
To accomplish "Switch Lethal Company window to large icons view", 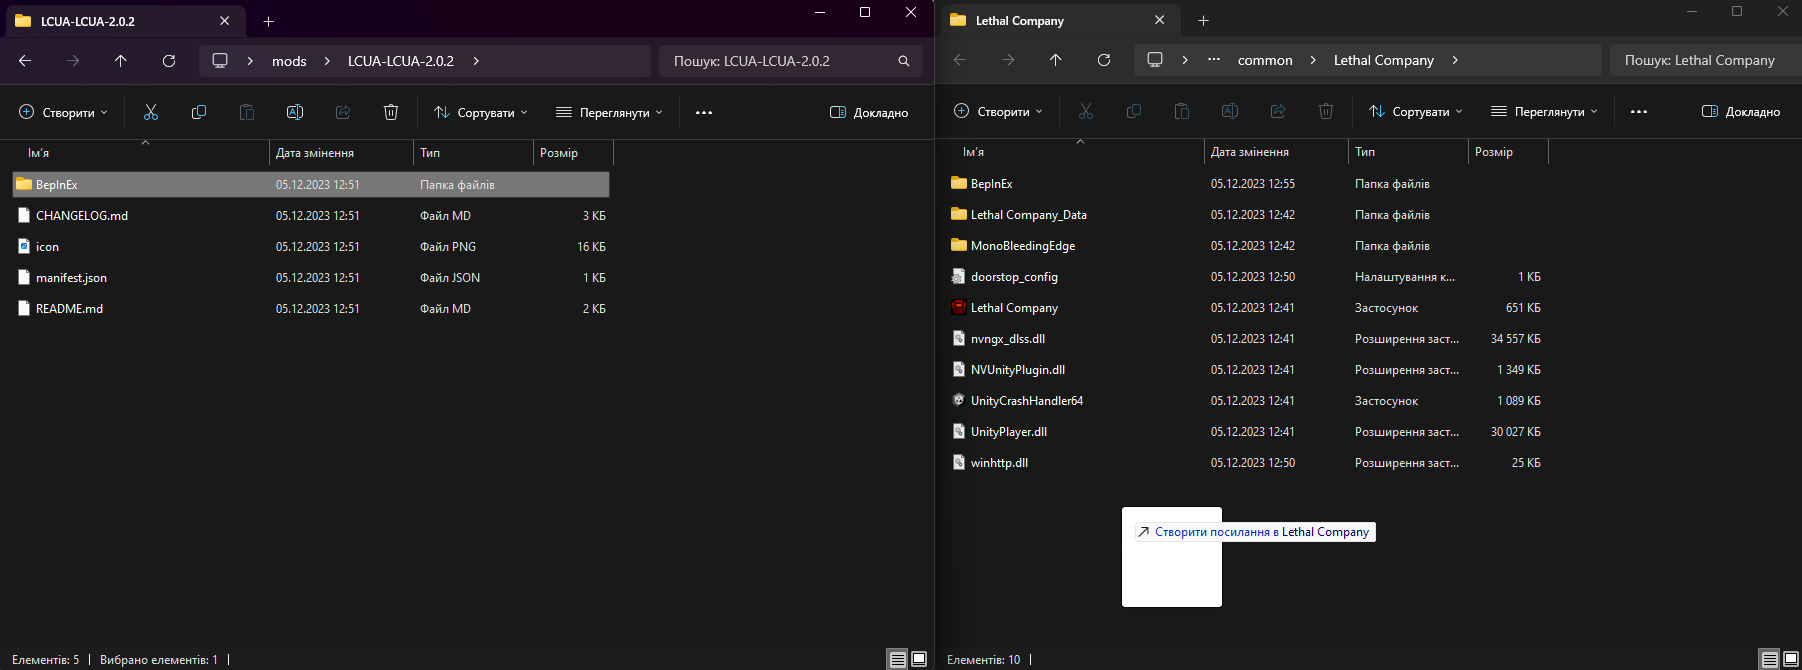I will (1791, 659).
